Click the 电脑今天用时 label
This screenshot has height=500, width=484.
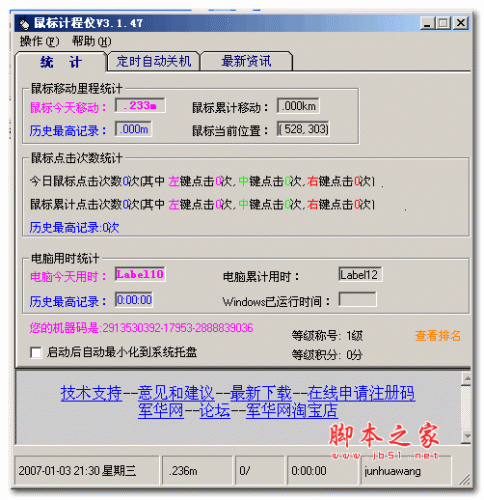(x=68, y=277)
